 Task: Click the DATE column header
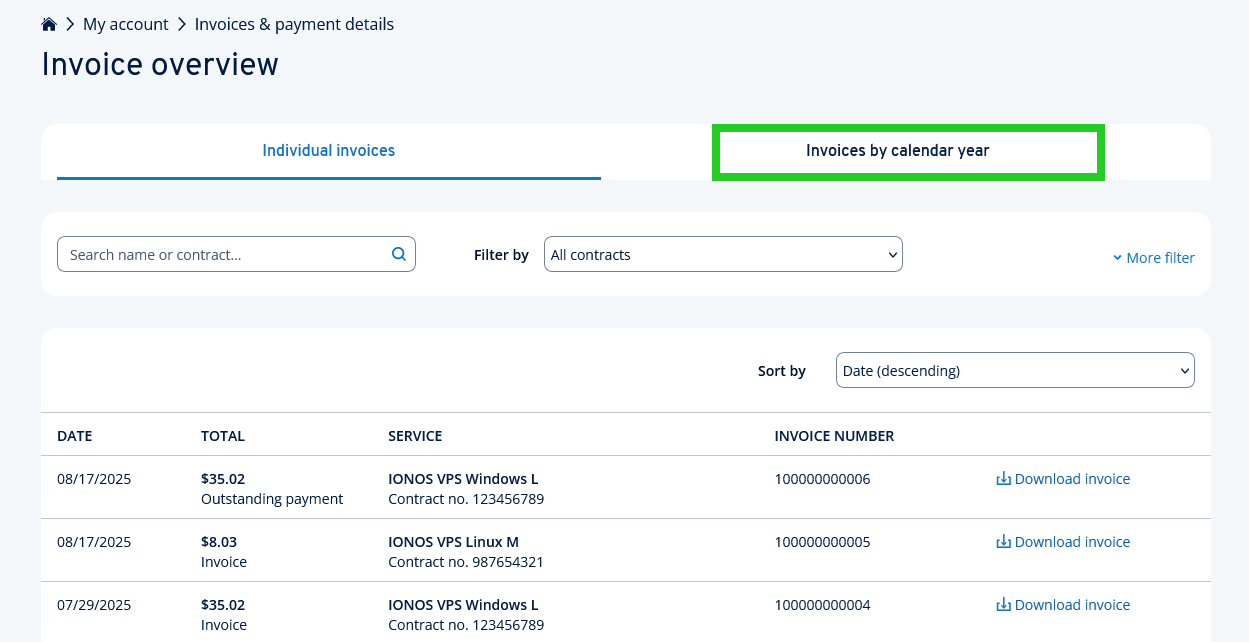pos(74,436)
